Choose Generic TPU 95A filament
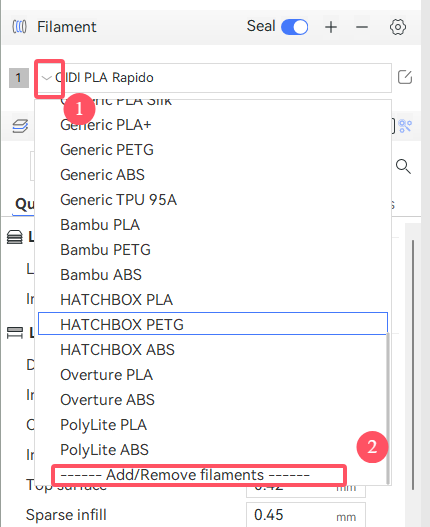The image size is (430, 527). coord(118,200)
